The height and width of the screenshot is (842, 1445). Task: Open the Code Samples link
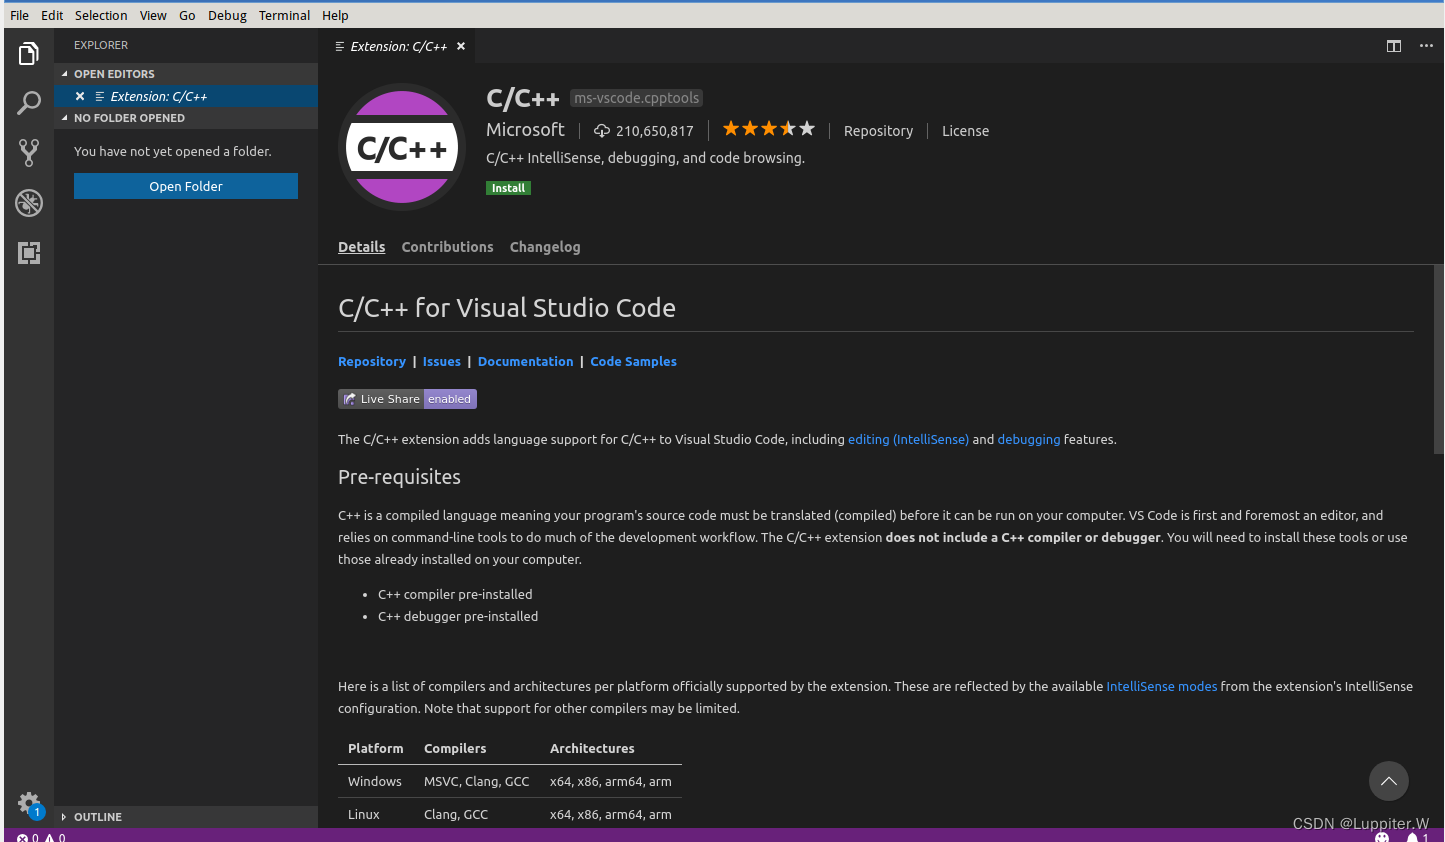click(x=633, y=361)
